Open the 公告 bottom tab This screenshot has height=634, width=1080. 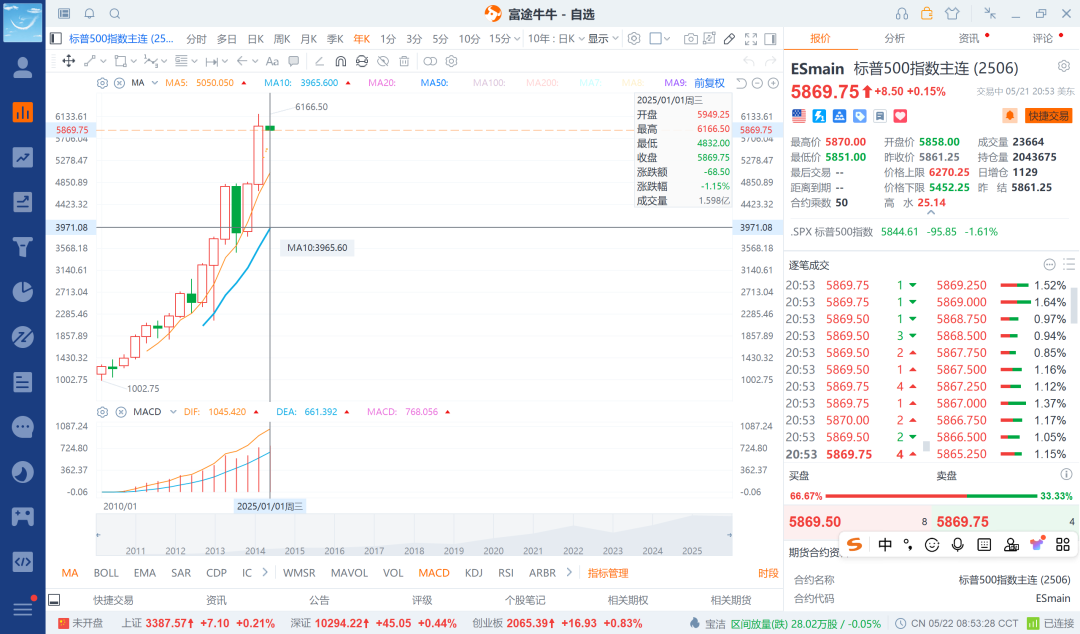(319, 600)
